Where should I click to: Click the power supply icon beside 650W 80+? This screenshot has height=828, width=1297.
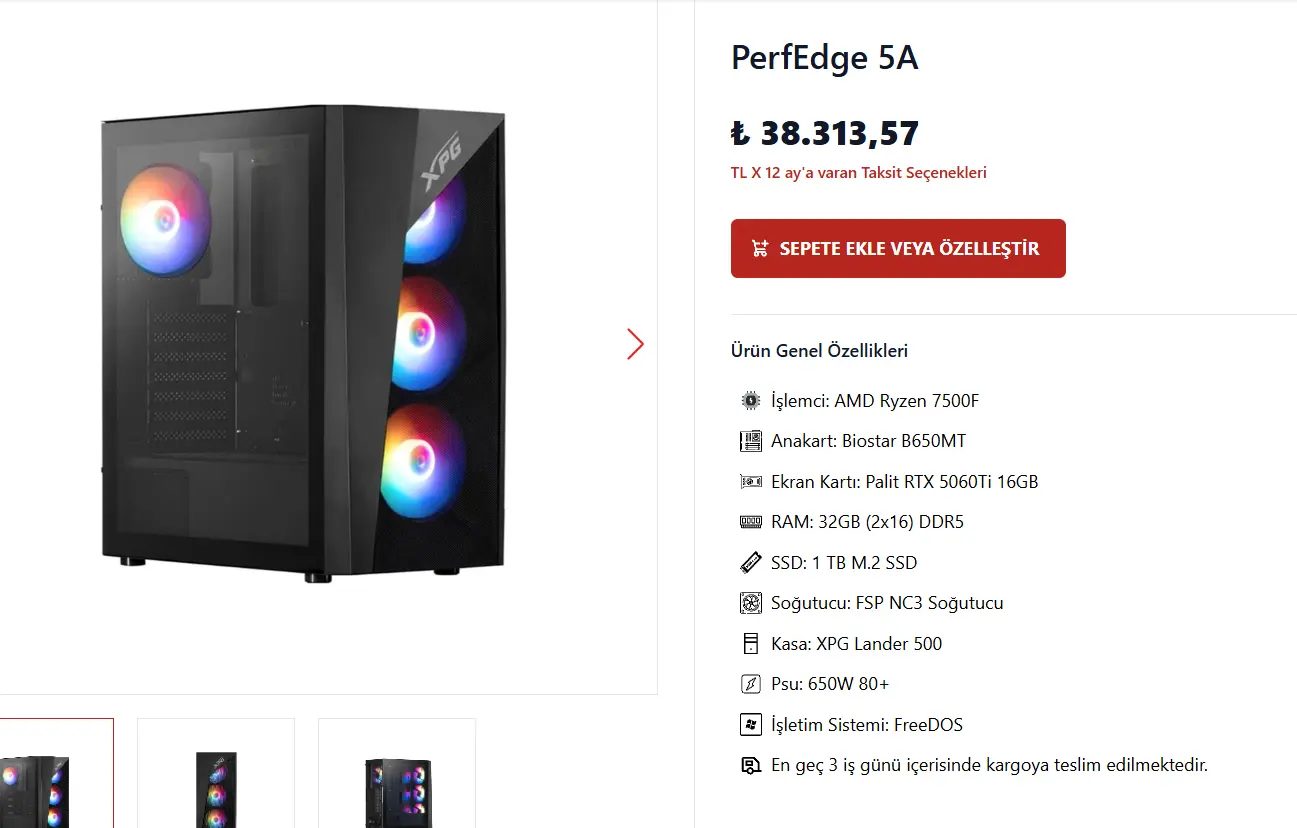click(x=750, y=684)
